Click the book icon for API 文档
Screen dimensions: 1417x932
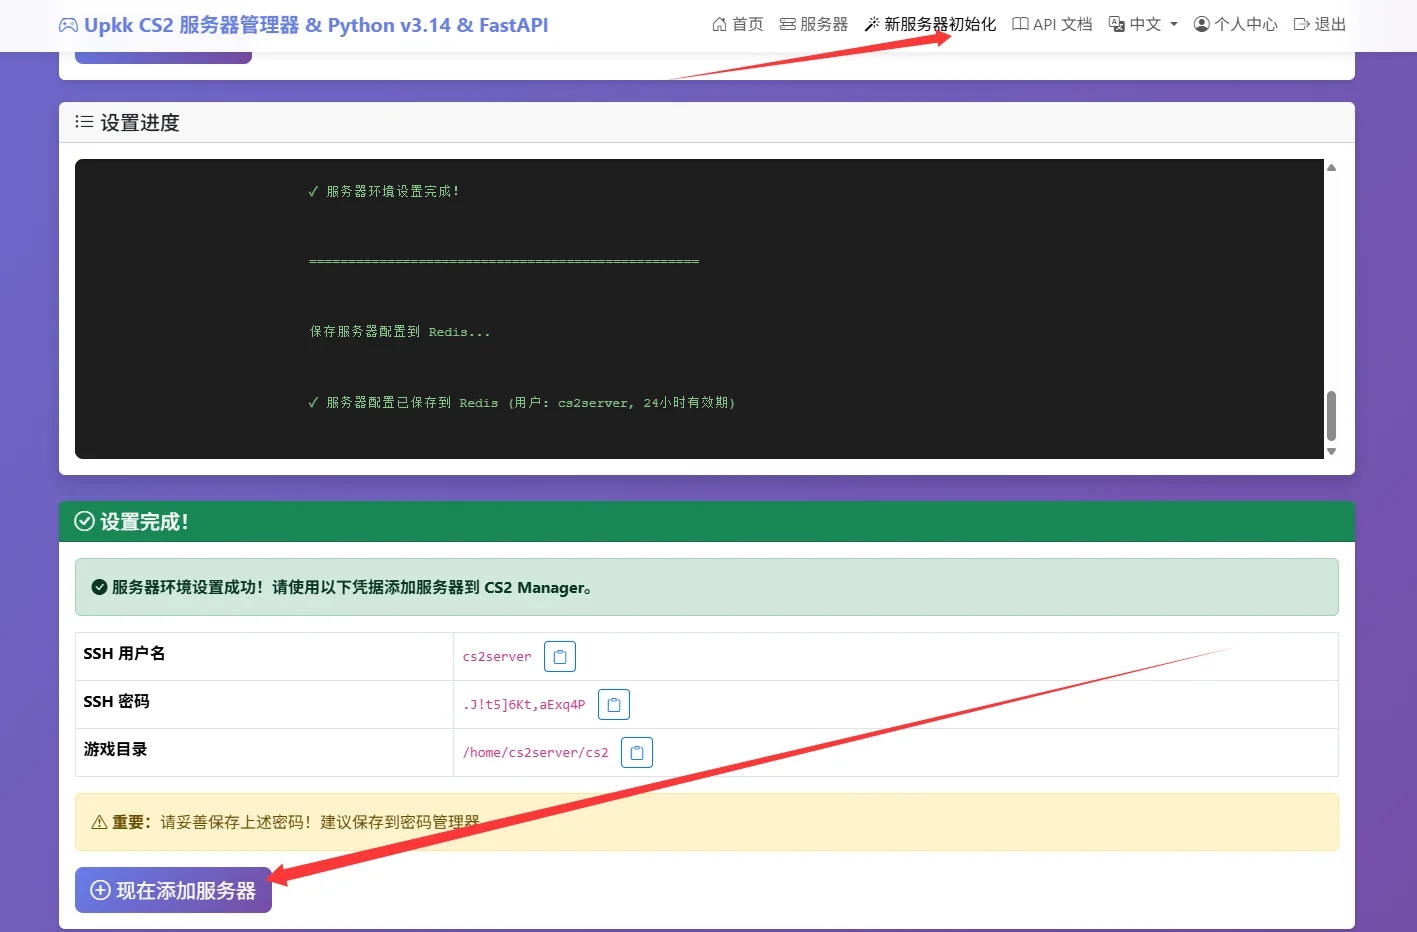[1020, 24]
